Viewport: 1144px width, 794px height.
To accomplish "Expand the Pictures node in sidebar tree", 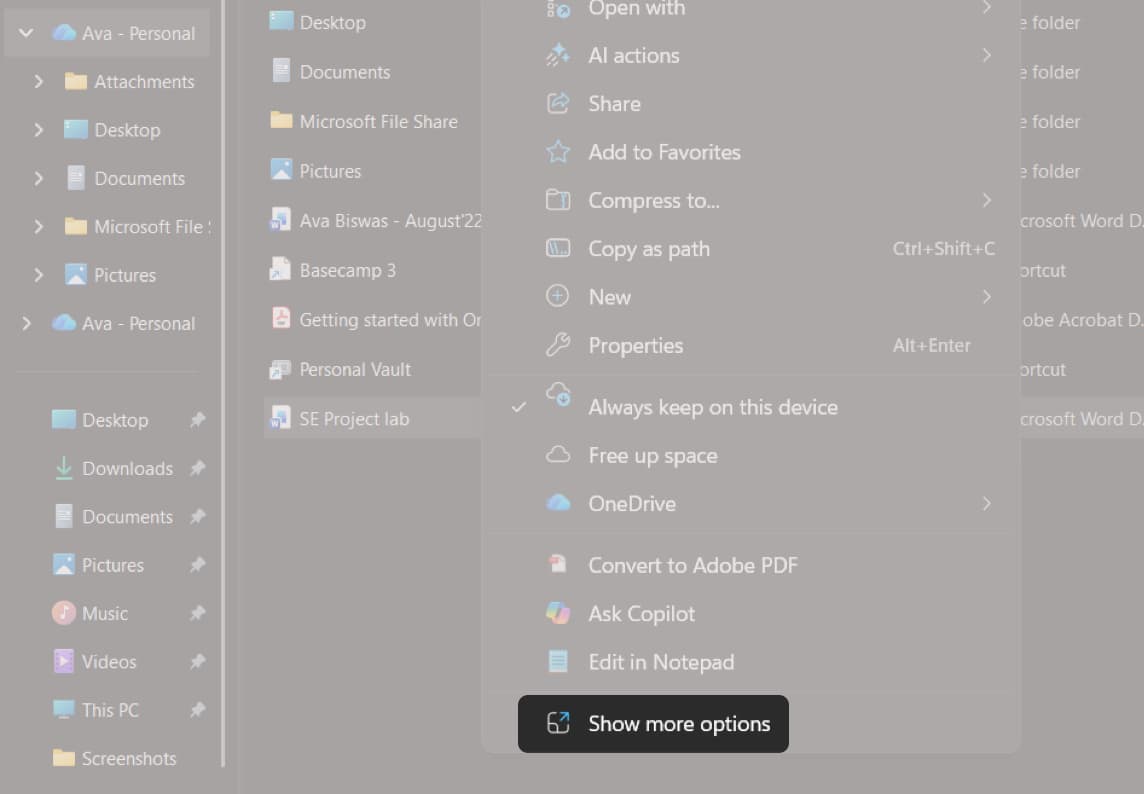I will [39, 275].
